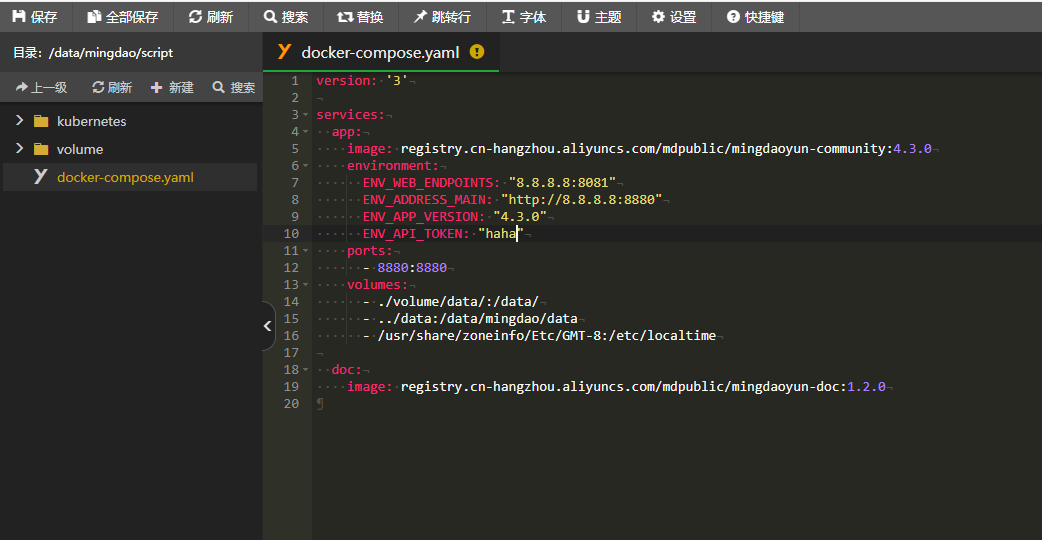
Task: Fold the environment block at line 6
Action: (x=306, y=166)
